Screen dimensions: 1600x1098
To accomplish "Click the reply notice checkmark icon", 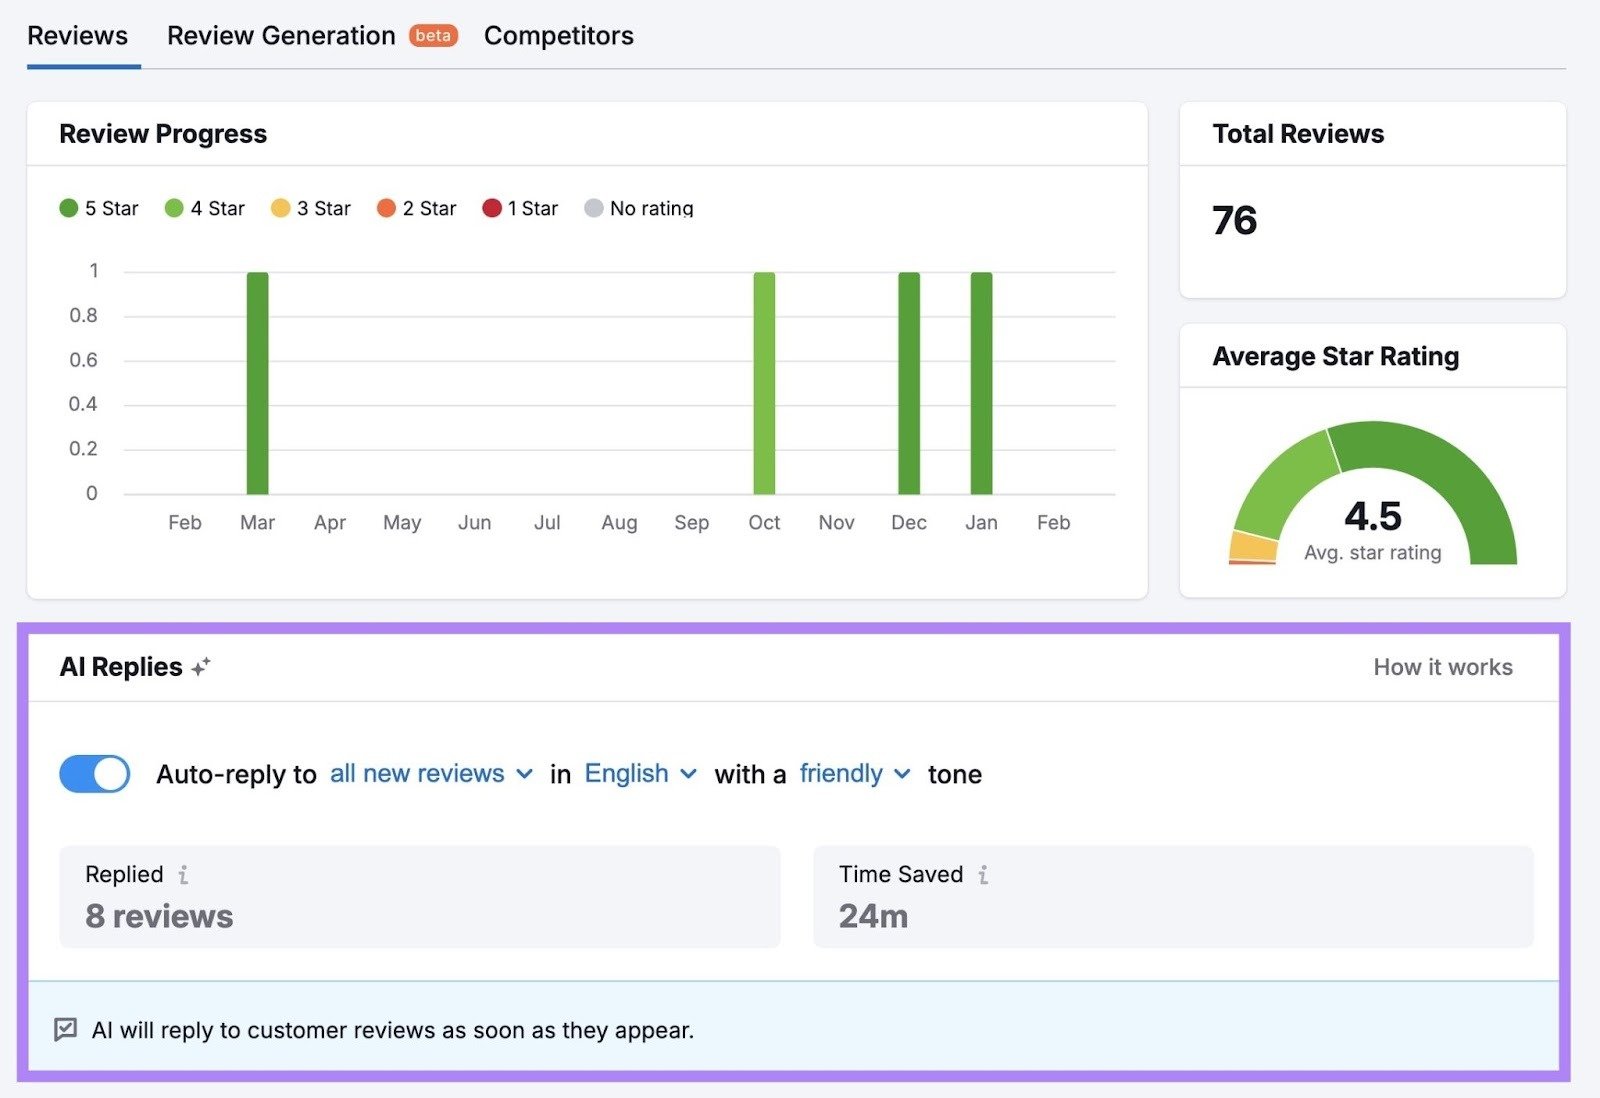I will pos(65,1029).
